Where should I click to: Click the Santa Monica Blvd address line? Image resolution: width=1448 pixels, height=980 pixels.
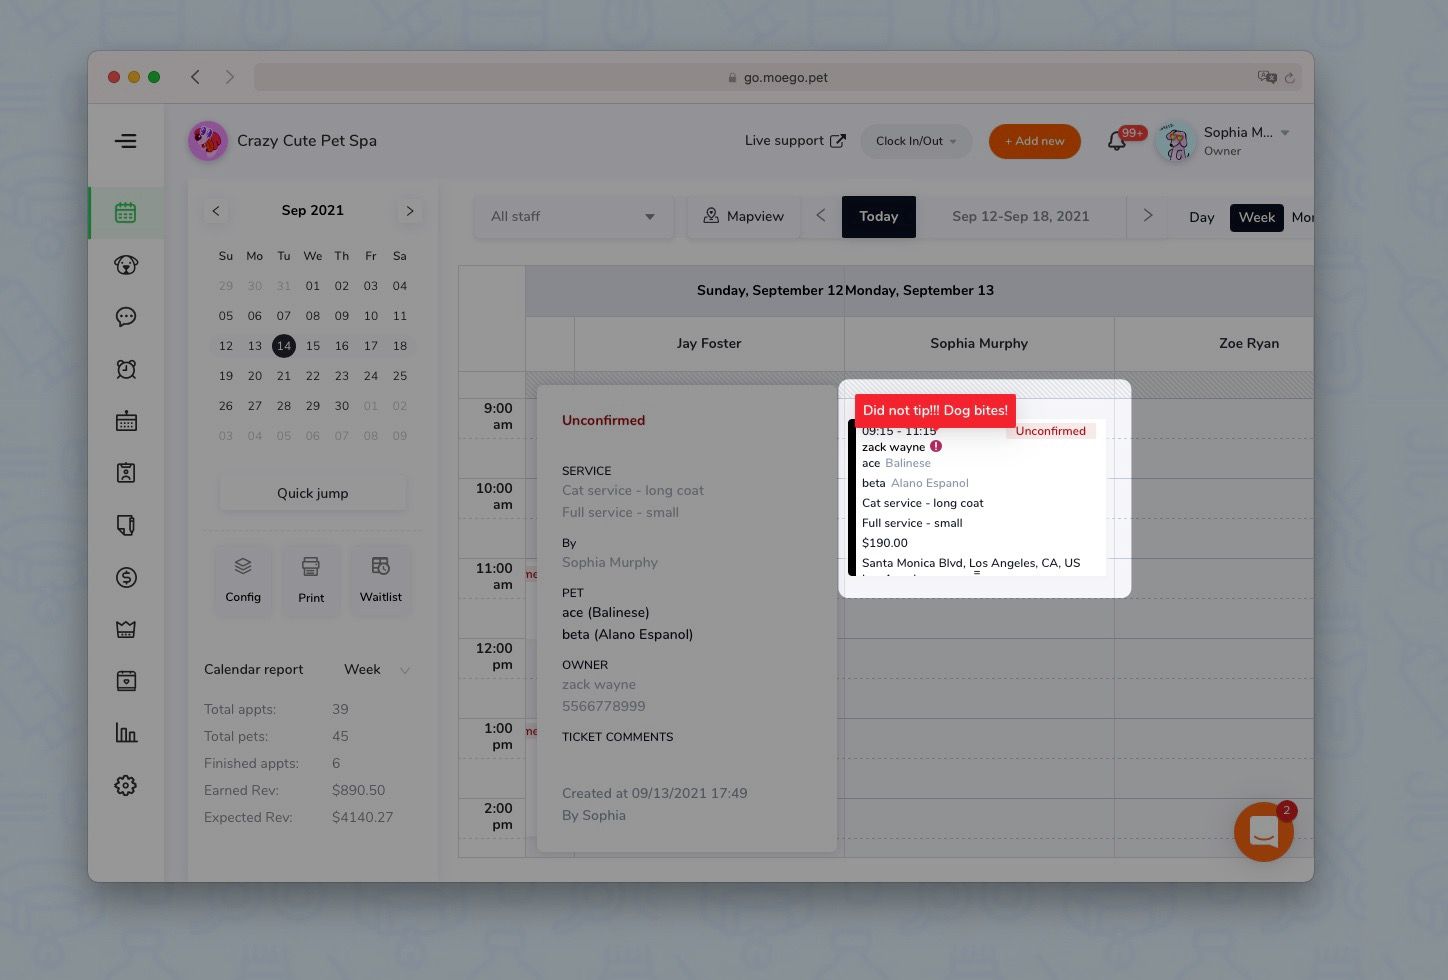pyautogui.click(x=971, y=563)
